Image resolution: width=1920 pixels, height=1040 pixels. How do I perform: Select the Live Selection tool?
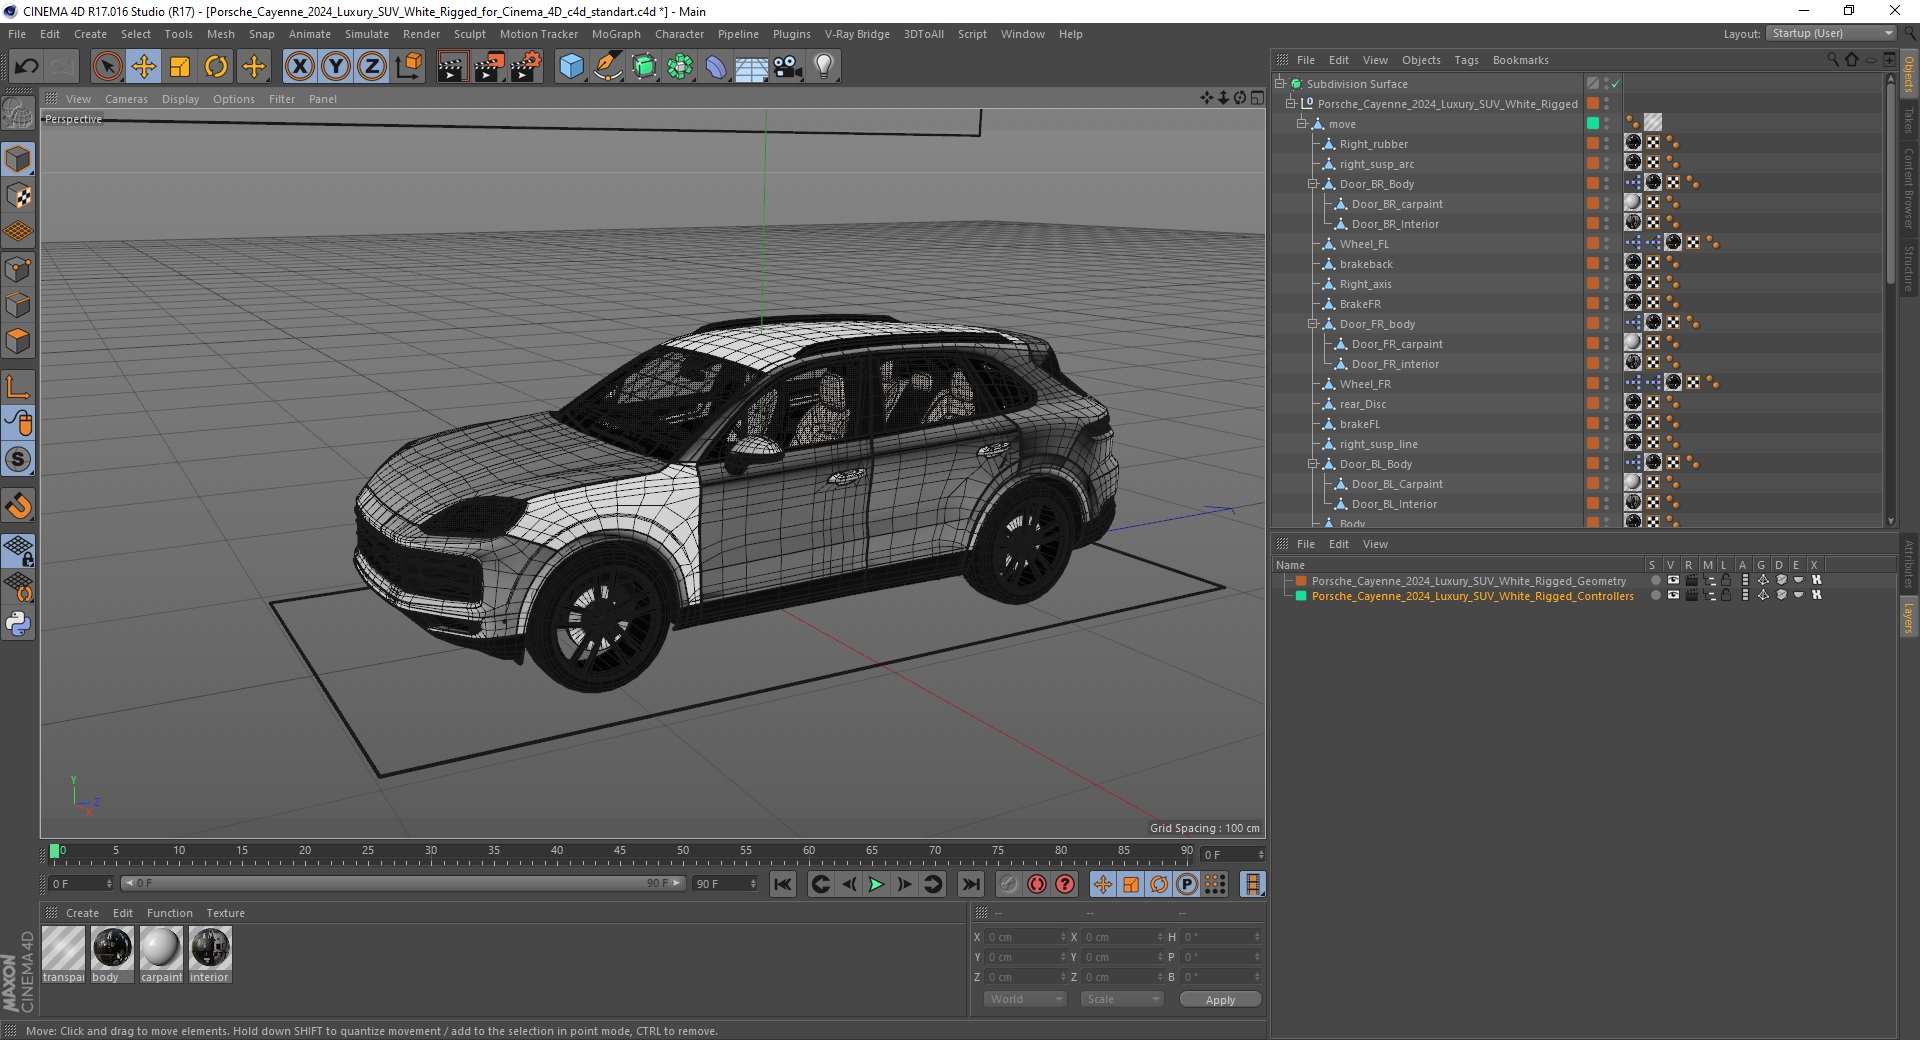point(107,67)
